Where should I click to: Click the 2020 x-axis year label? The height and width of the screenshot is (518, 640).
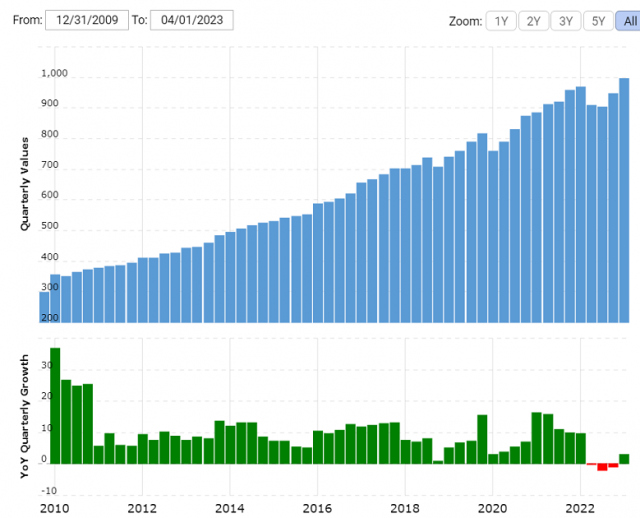coord(493,506)
